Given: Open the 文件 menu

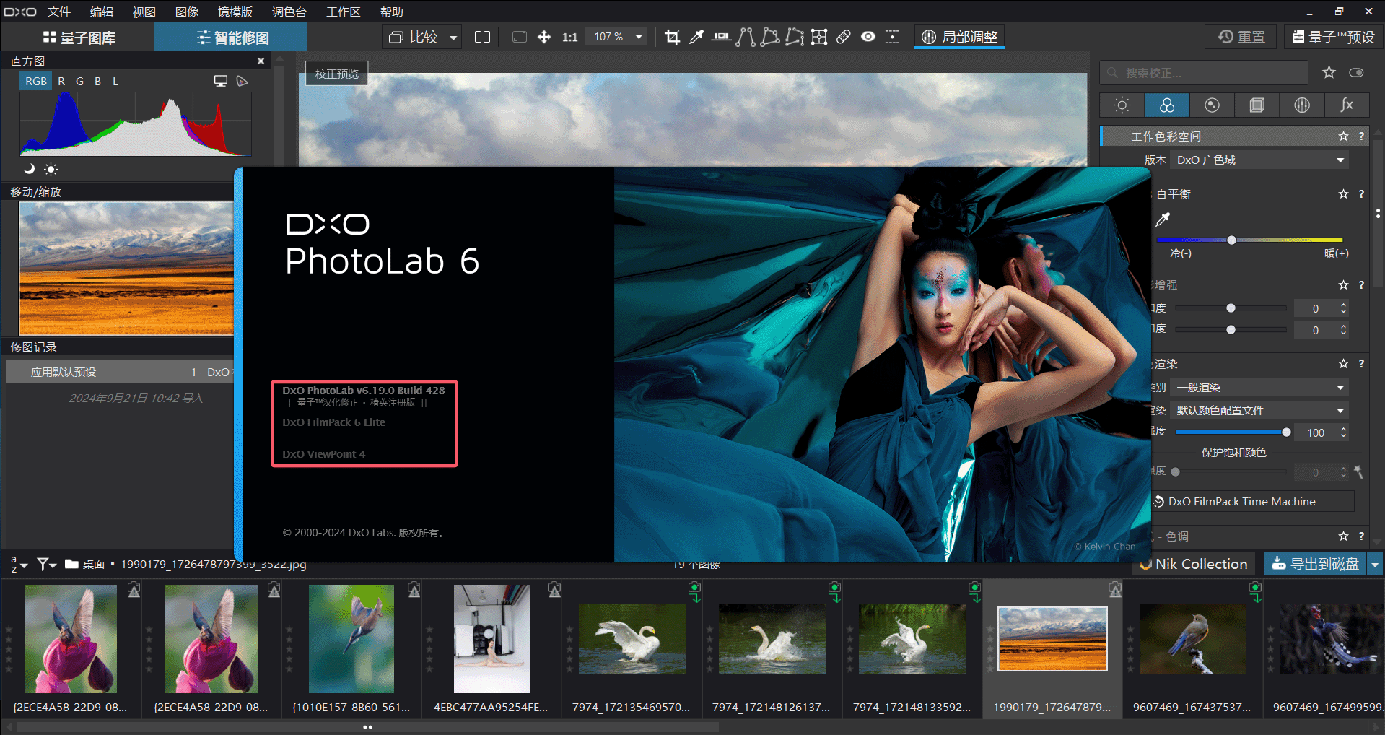Looking at the screenshot, I should coord(59,12).
